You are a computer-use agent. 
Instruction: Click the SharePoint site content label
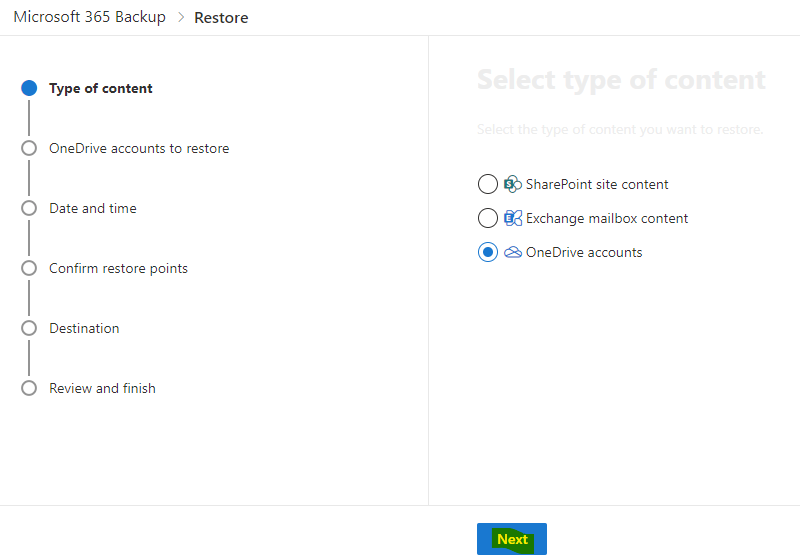tap(597, 184)
